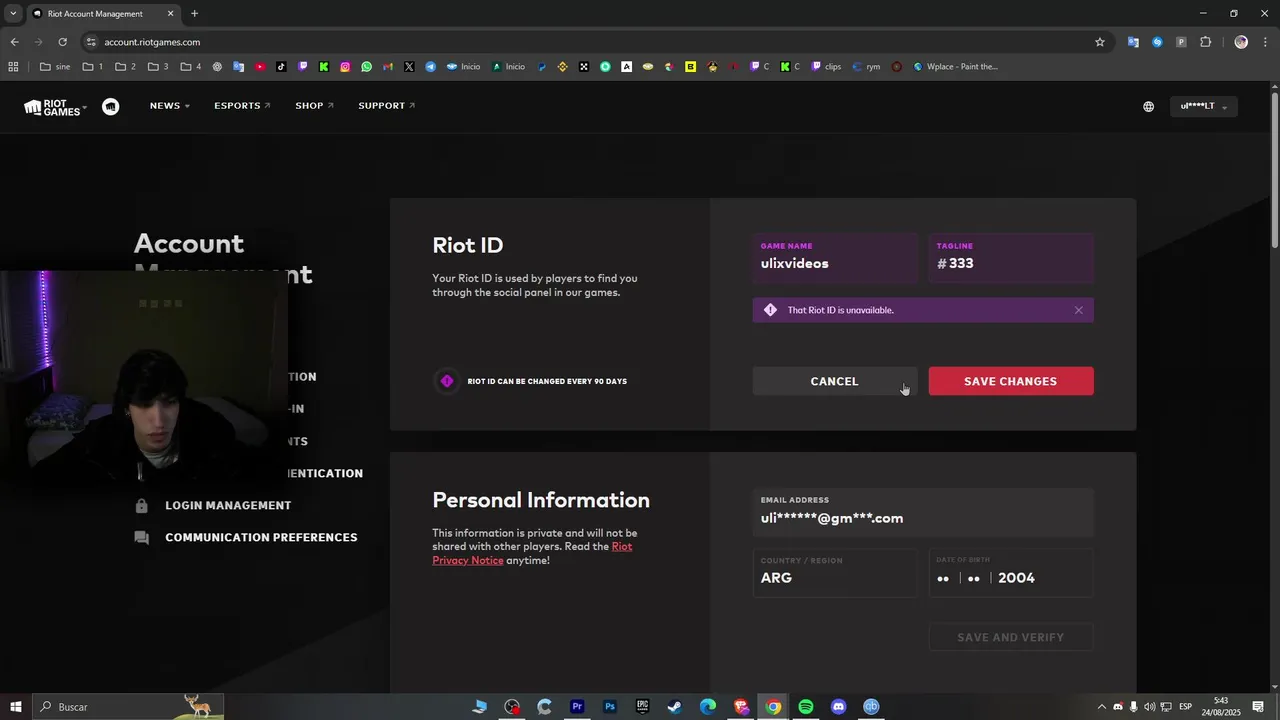This screenshot has width=1280, height=720.
Task: Open the Gmail bookmark icon
Action: pos(388,67)
